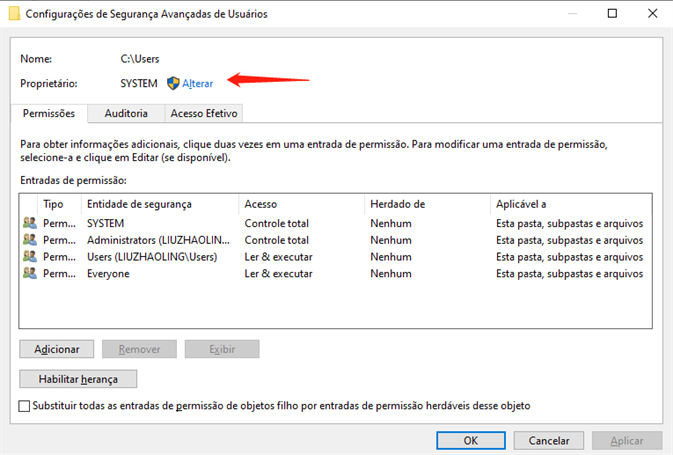Click the folder icon in title bar
The width and height of the screenshot is (673, 455).
pyautogui.click(x=14, y=13)
